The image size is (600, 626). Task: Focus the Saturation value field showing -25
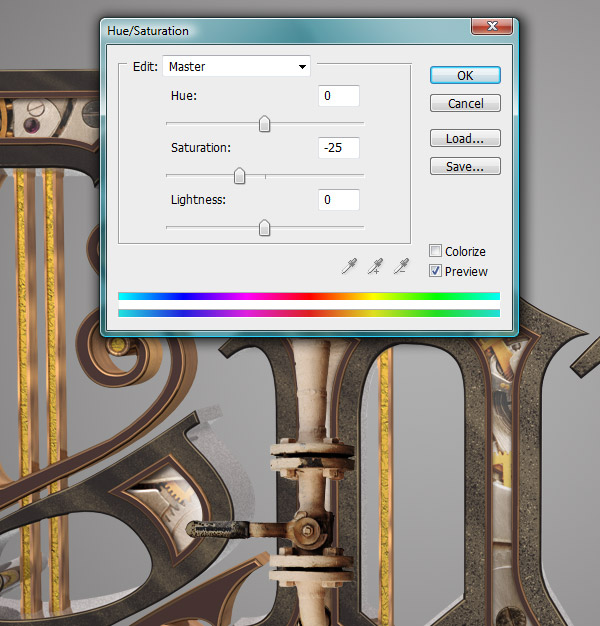(x=339, y=148)
